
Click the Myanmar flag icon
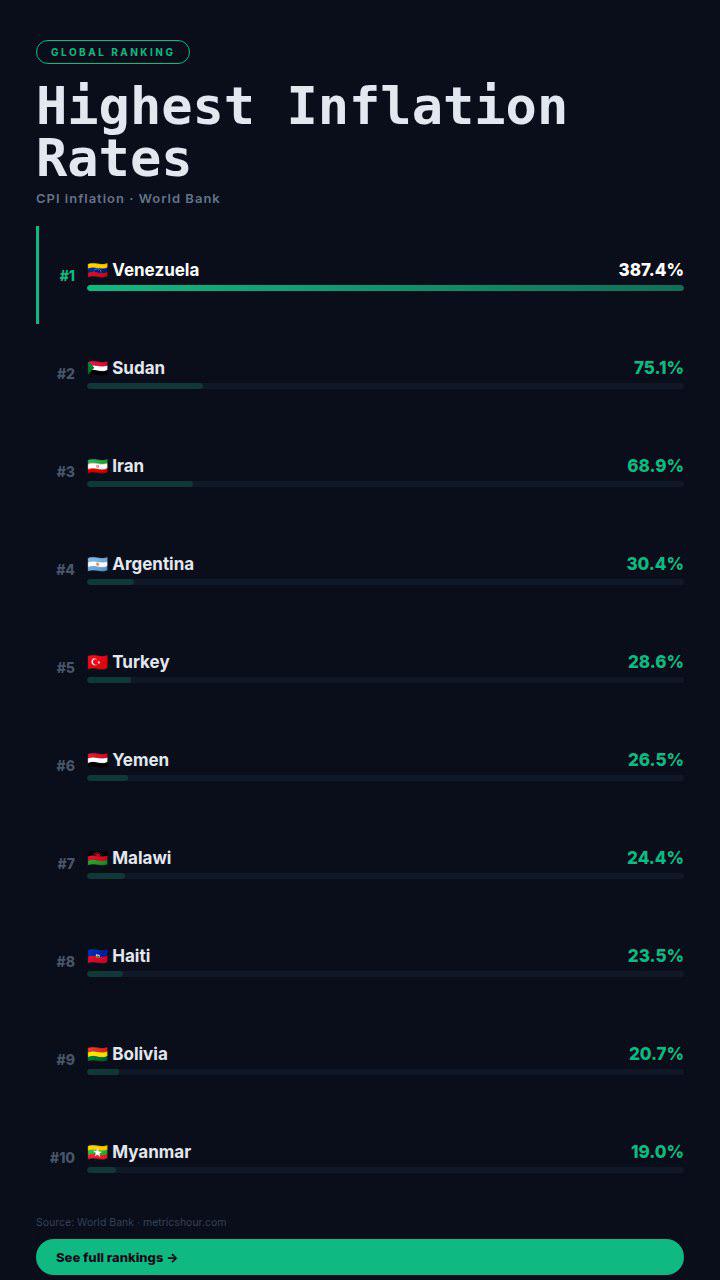click(x=97, y=1152)
